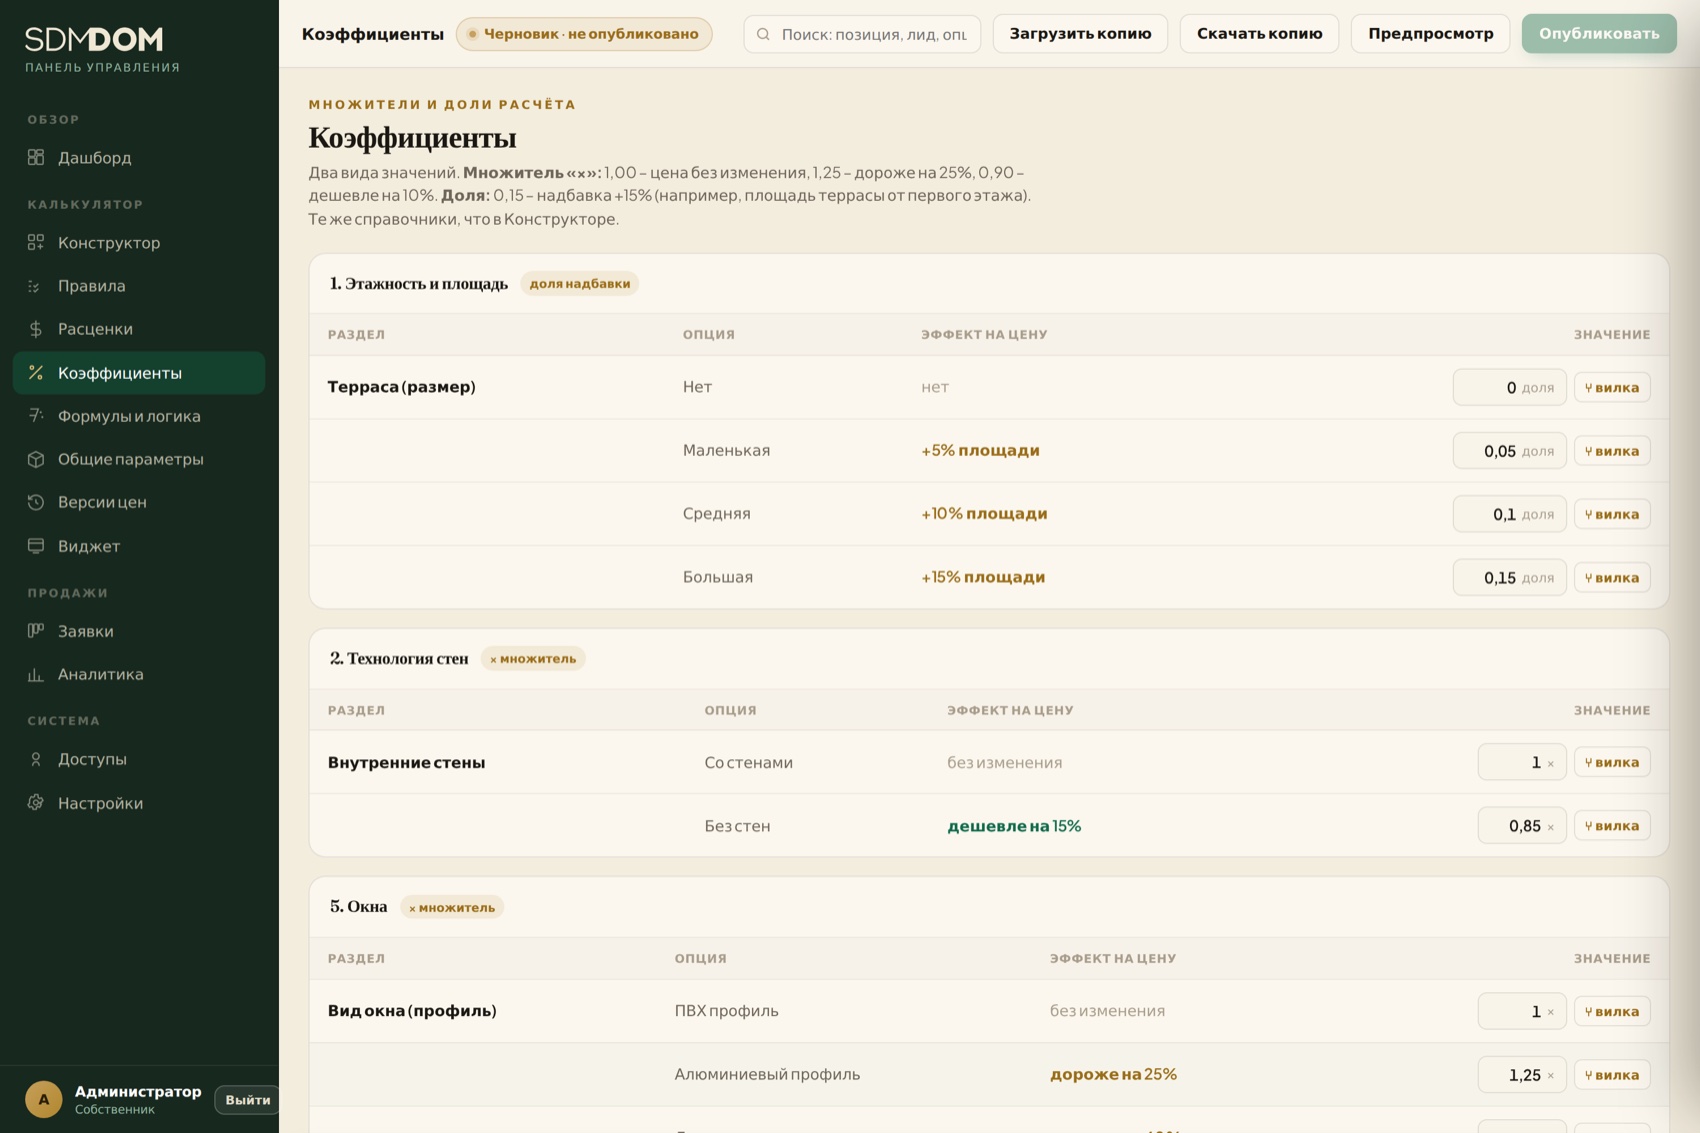Viewport: 1700px width, 1133px height.
Task: Open the Правила menu item
Action: pos(139,286)
